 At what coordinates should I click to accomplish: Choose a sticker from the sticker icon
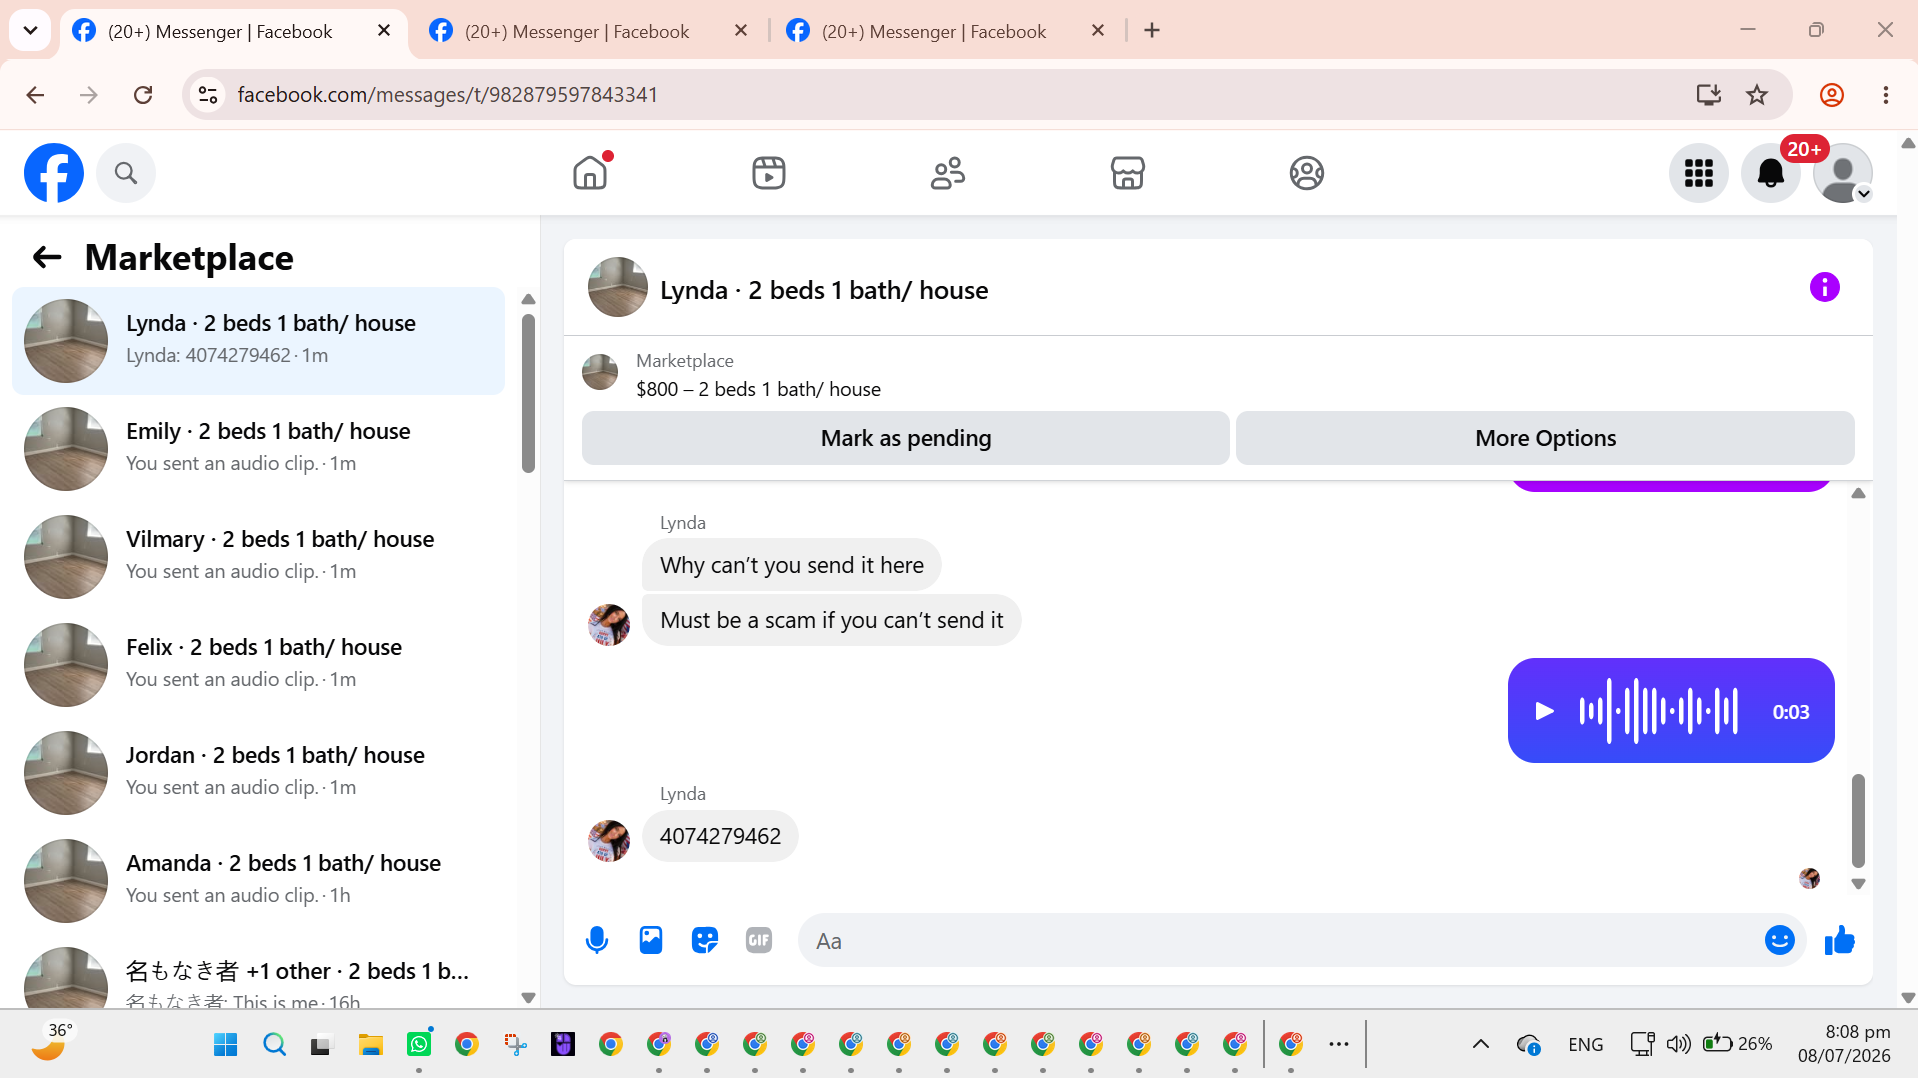tap(705, 940)
